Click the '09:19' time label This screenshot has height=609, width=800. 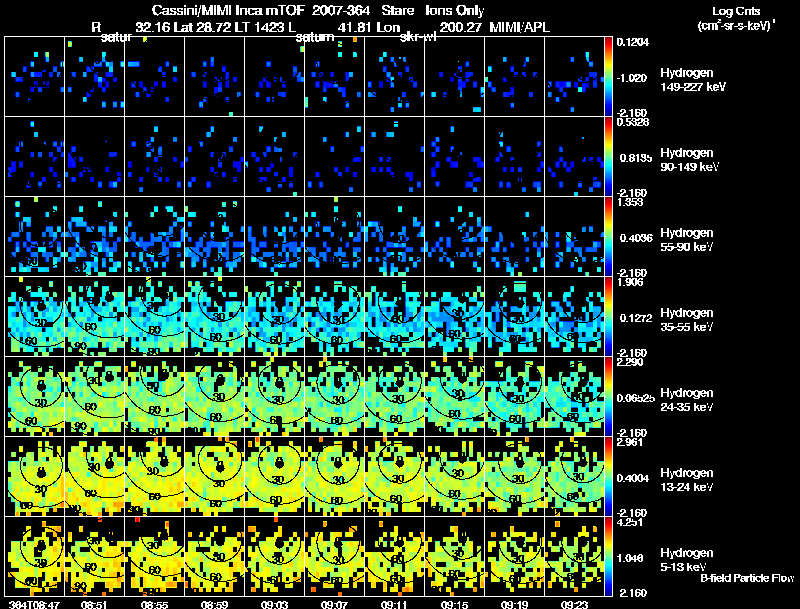tap(514, 604)
